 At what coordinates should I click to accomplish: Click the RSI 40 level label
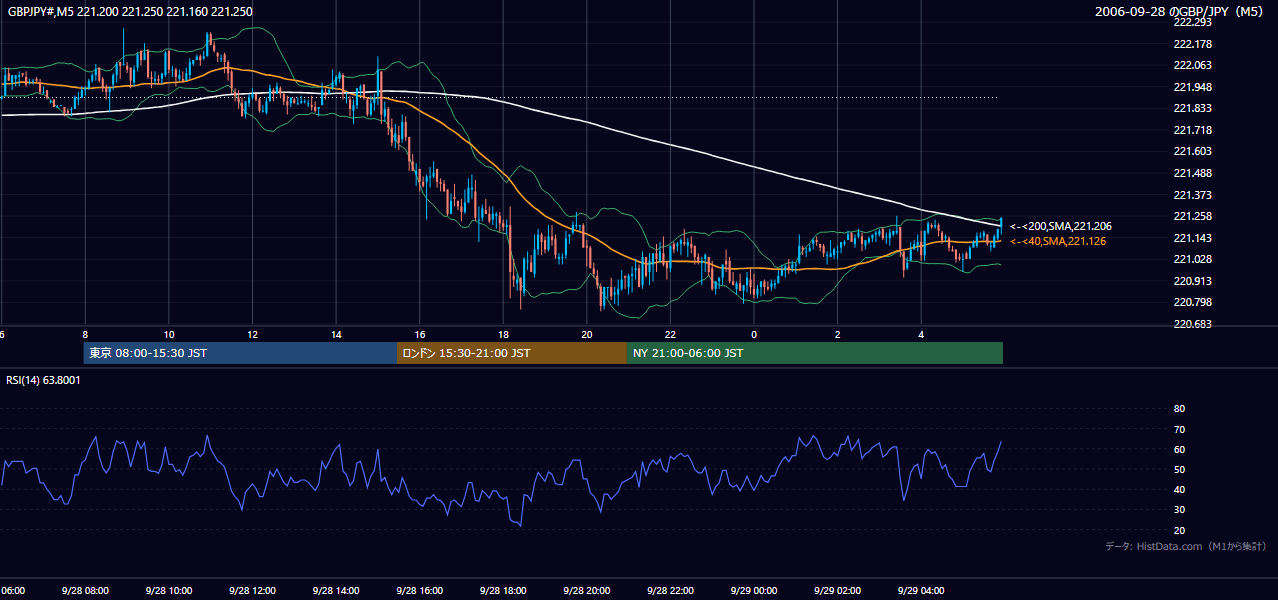(1179, 489)
